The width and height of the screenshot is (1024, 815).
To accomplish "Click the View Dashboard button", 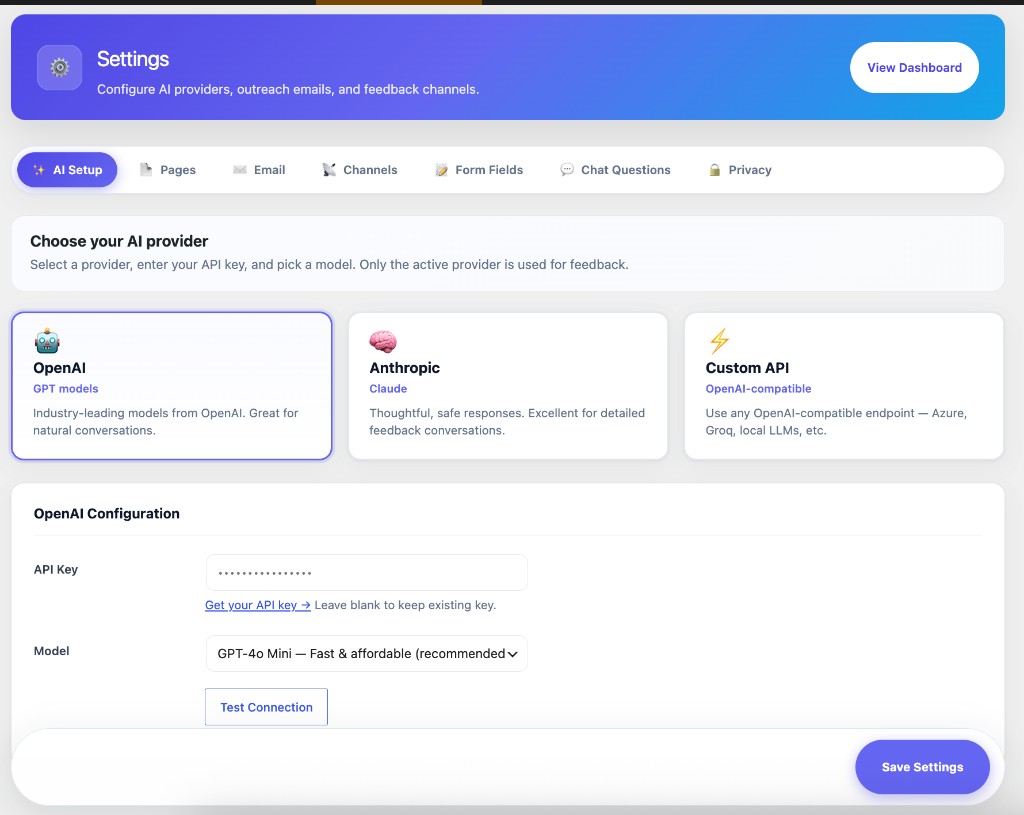I will click(x=914, y=67).
